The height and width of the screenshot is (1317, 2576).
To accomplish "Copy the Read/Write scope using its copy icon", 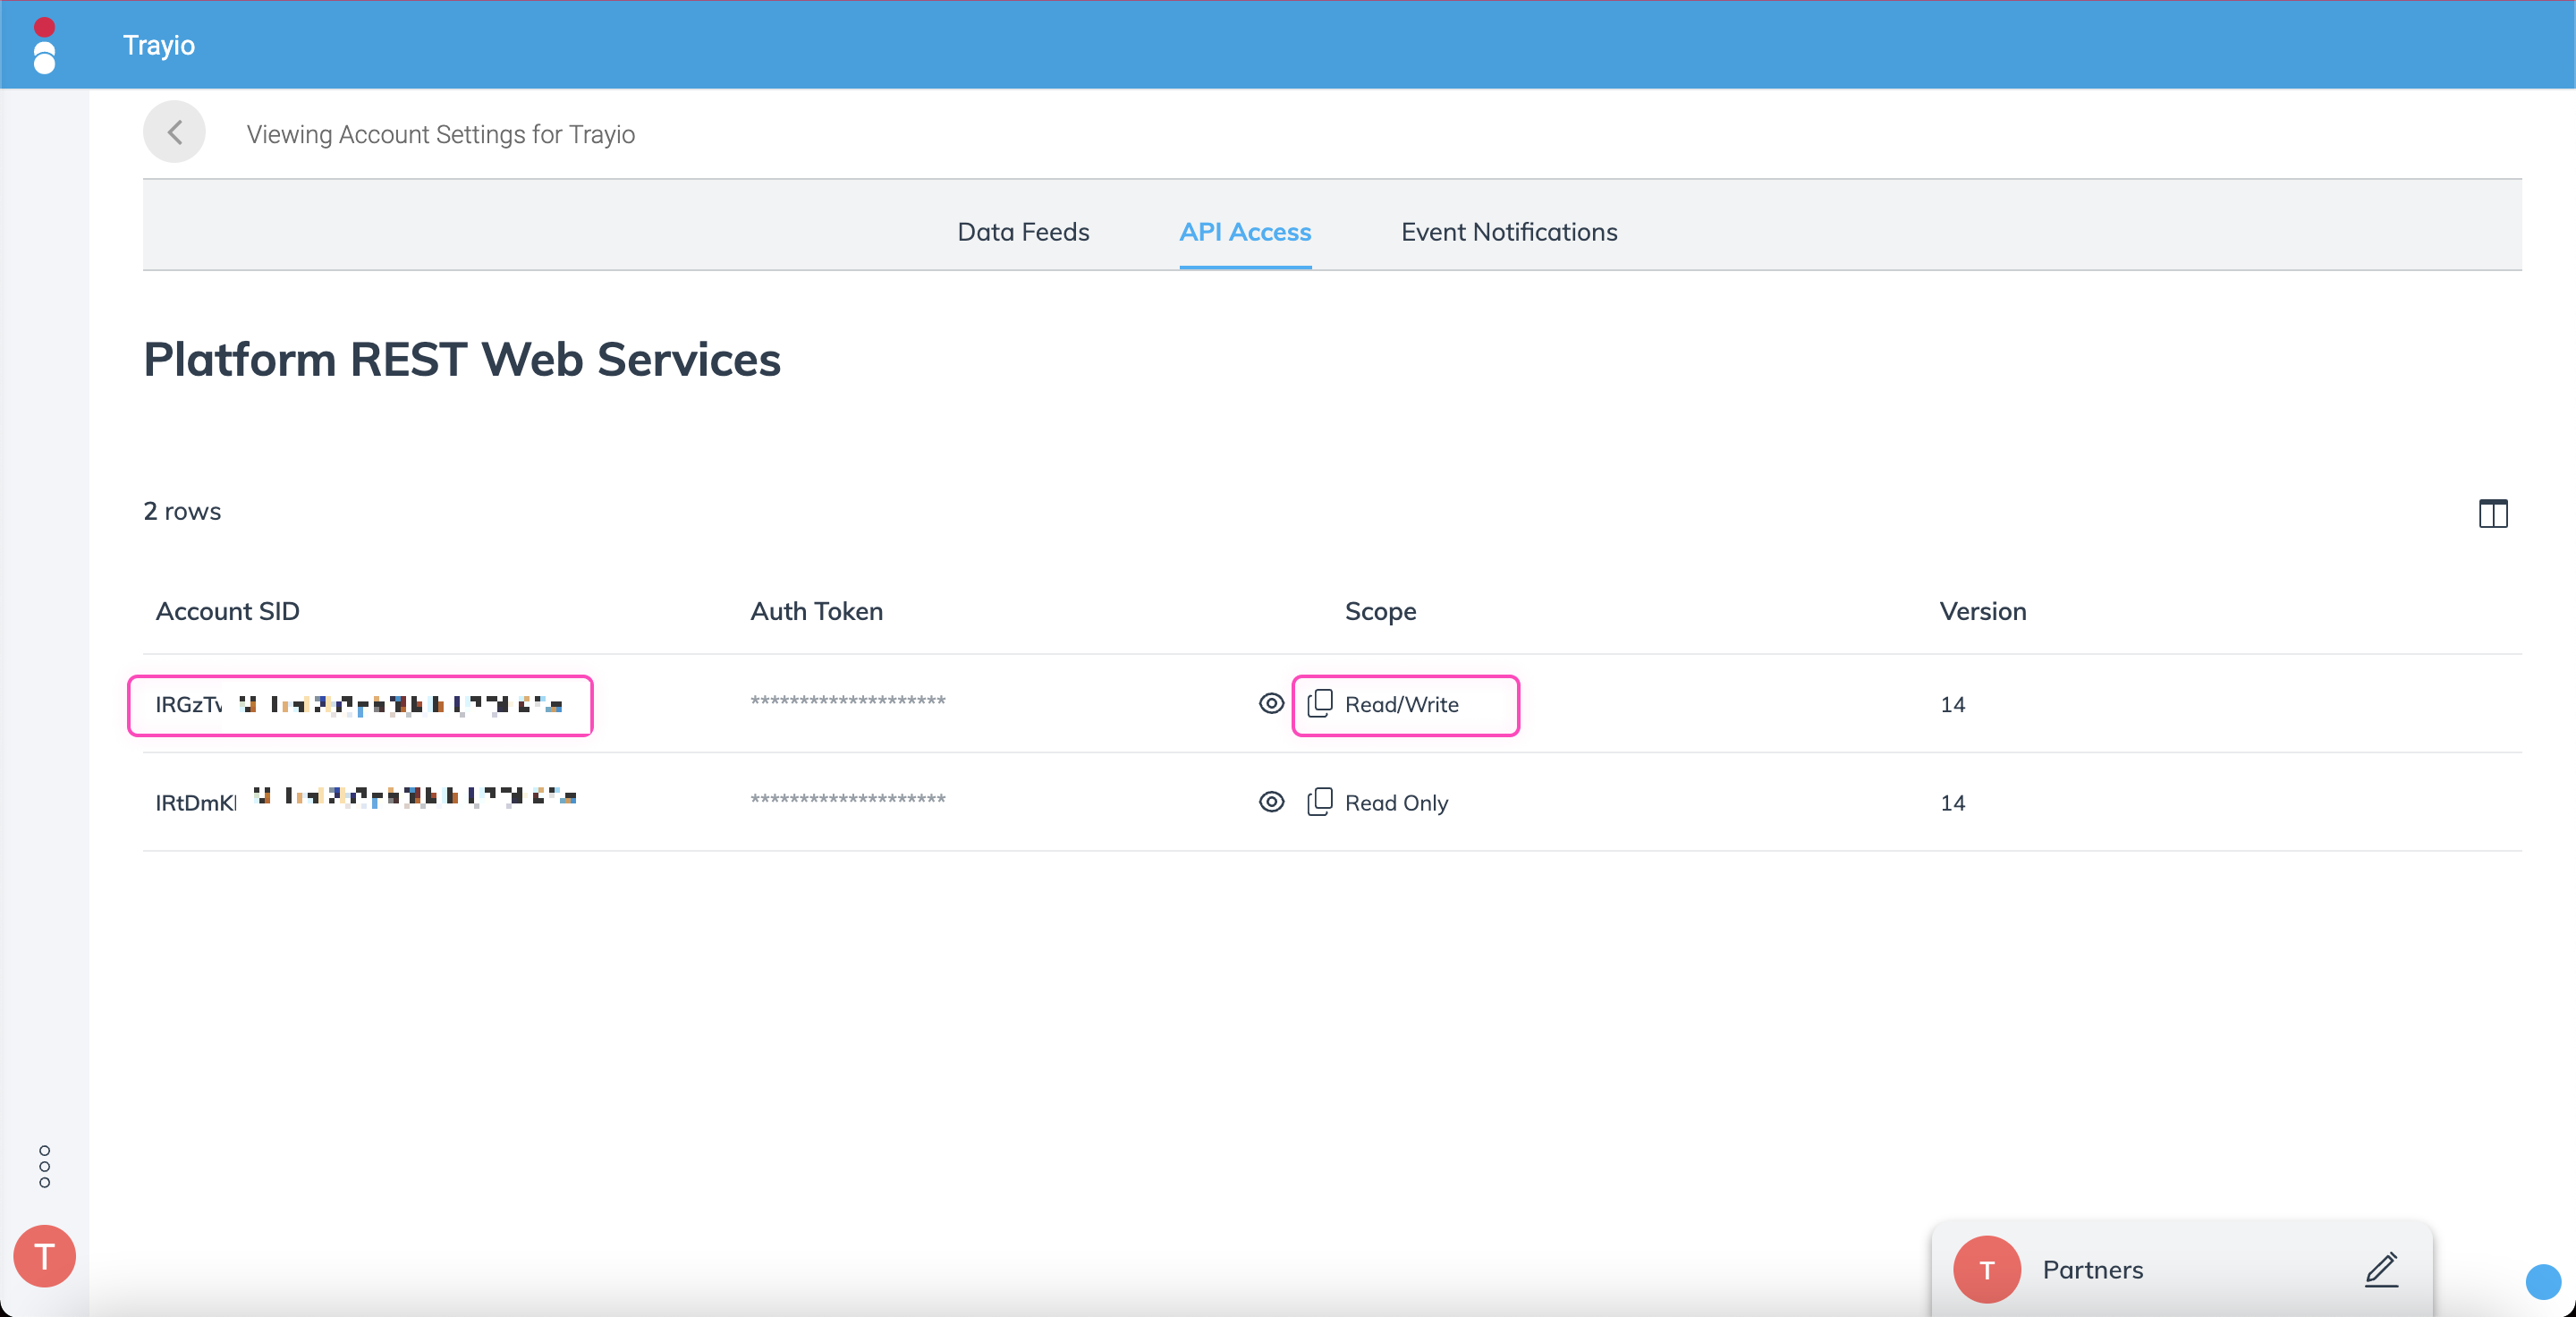I will click(1321, 704).
